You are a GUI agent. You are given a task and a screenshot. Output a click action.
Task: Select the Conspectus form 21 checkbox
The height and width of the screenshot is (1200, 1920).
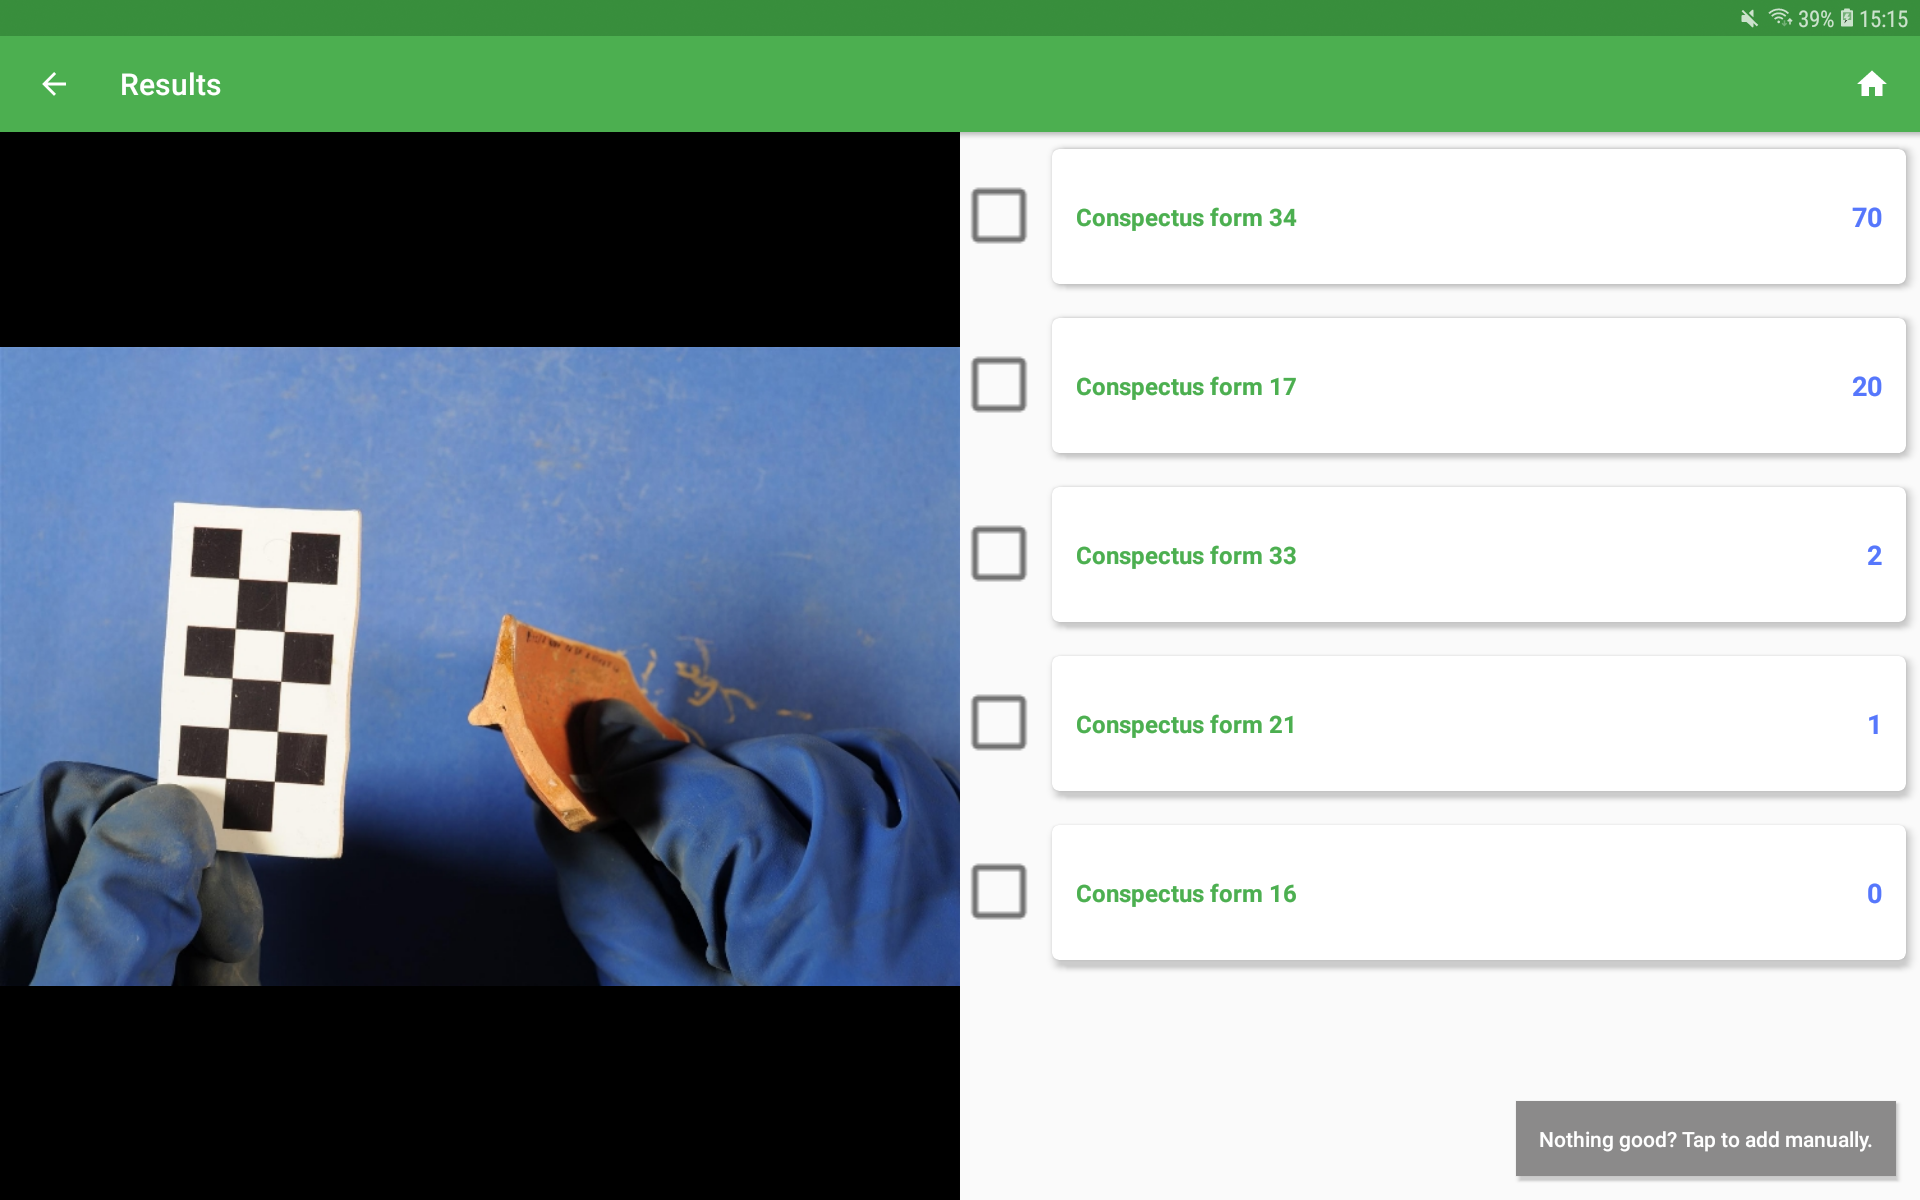(998, 723)
